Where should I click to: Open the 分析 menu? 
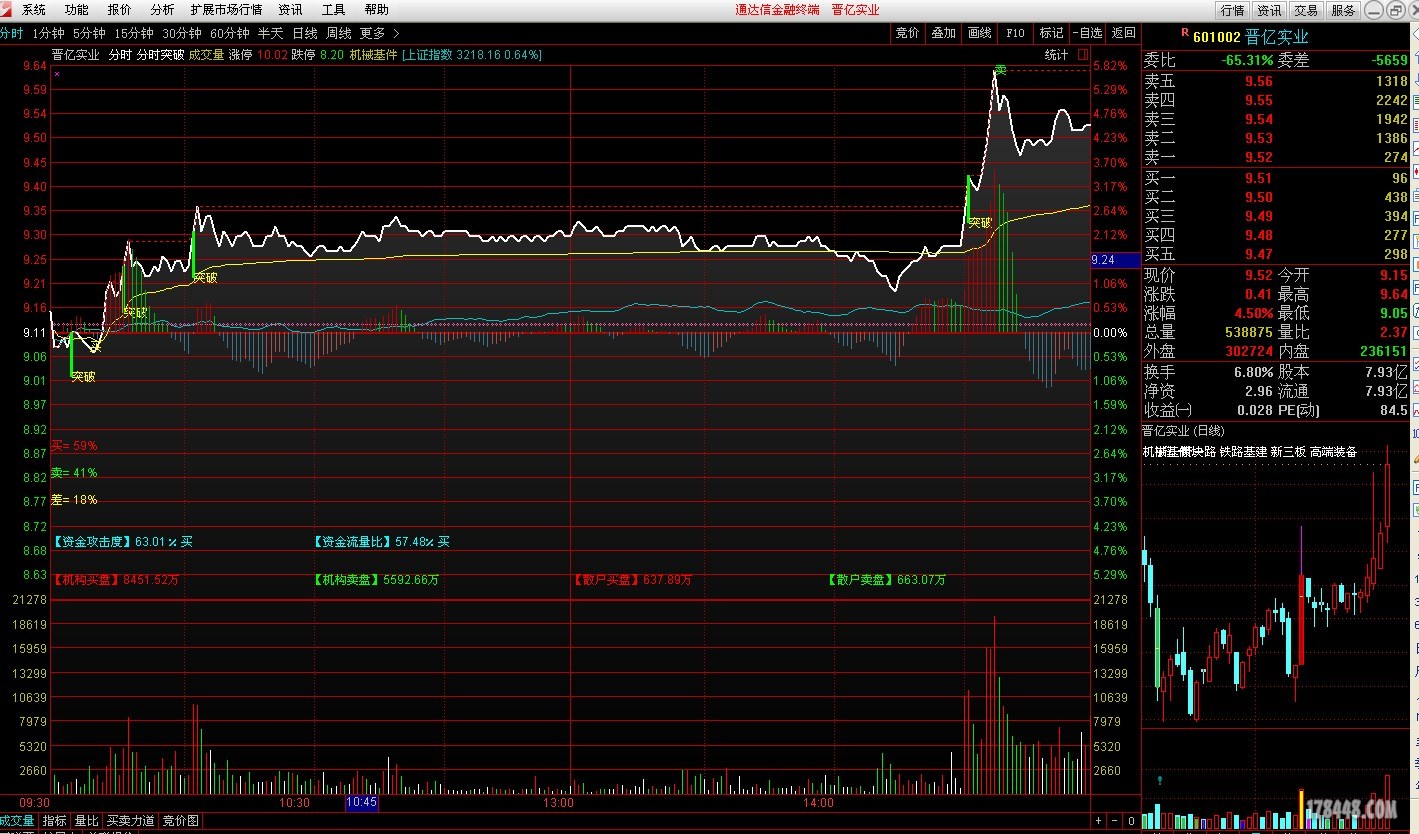(x=162, y=9)
